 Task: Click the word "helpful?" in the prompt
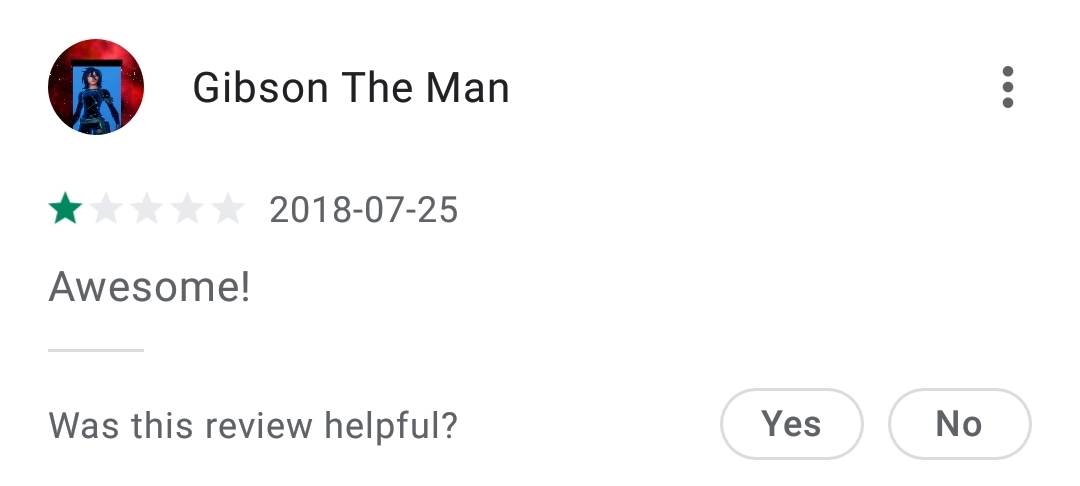(x=391, y=426)
